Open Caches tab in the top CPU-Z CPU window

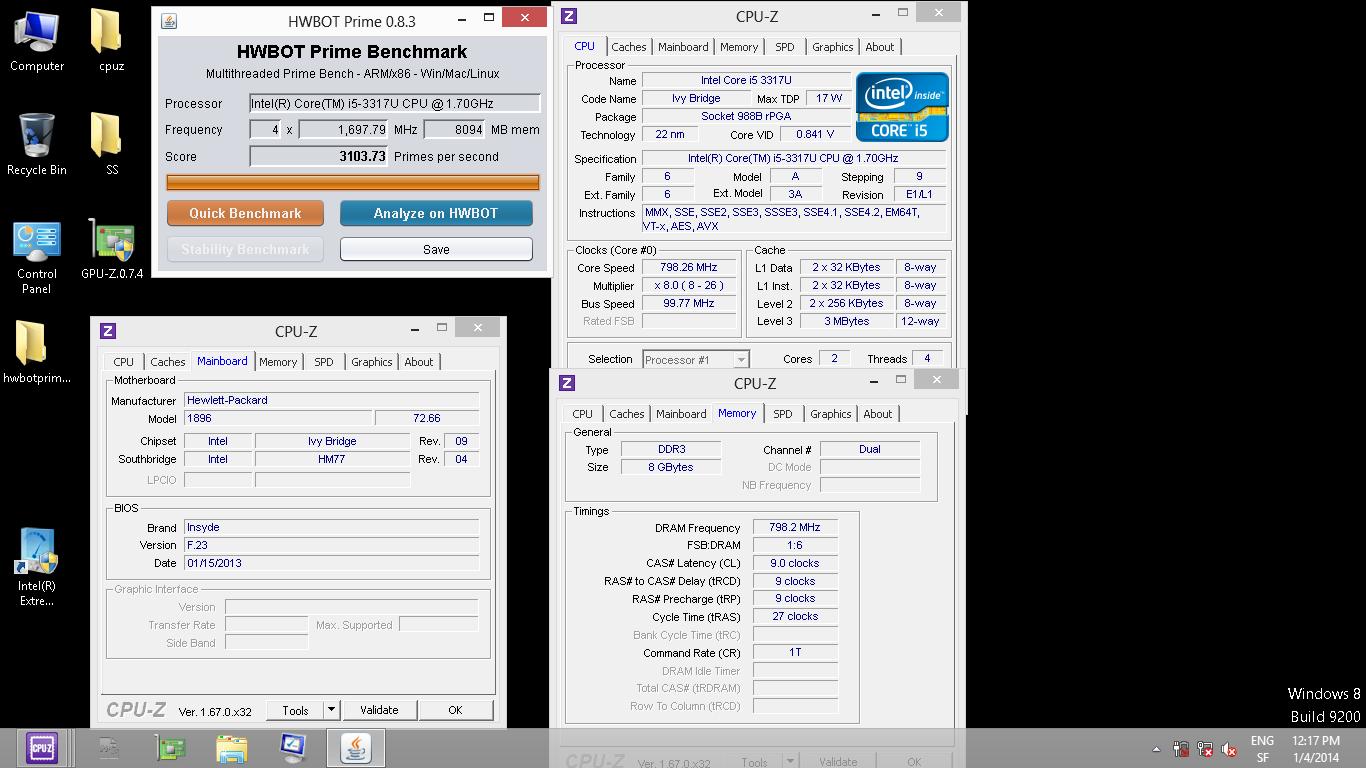click(629, 47)
